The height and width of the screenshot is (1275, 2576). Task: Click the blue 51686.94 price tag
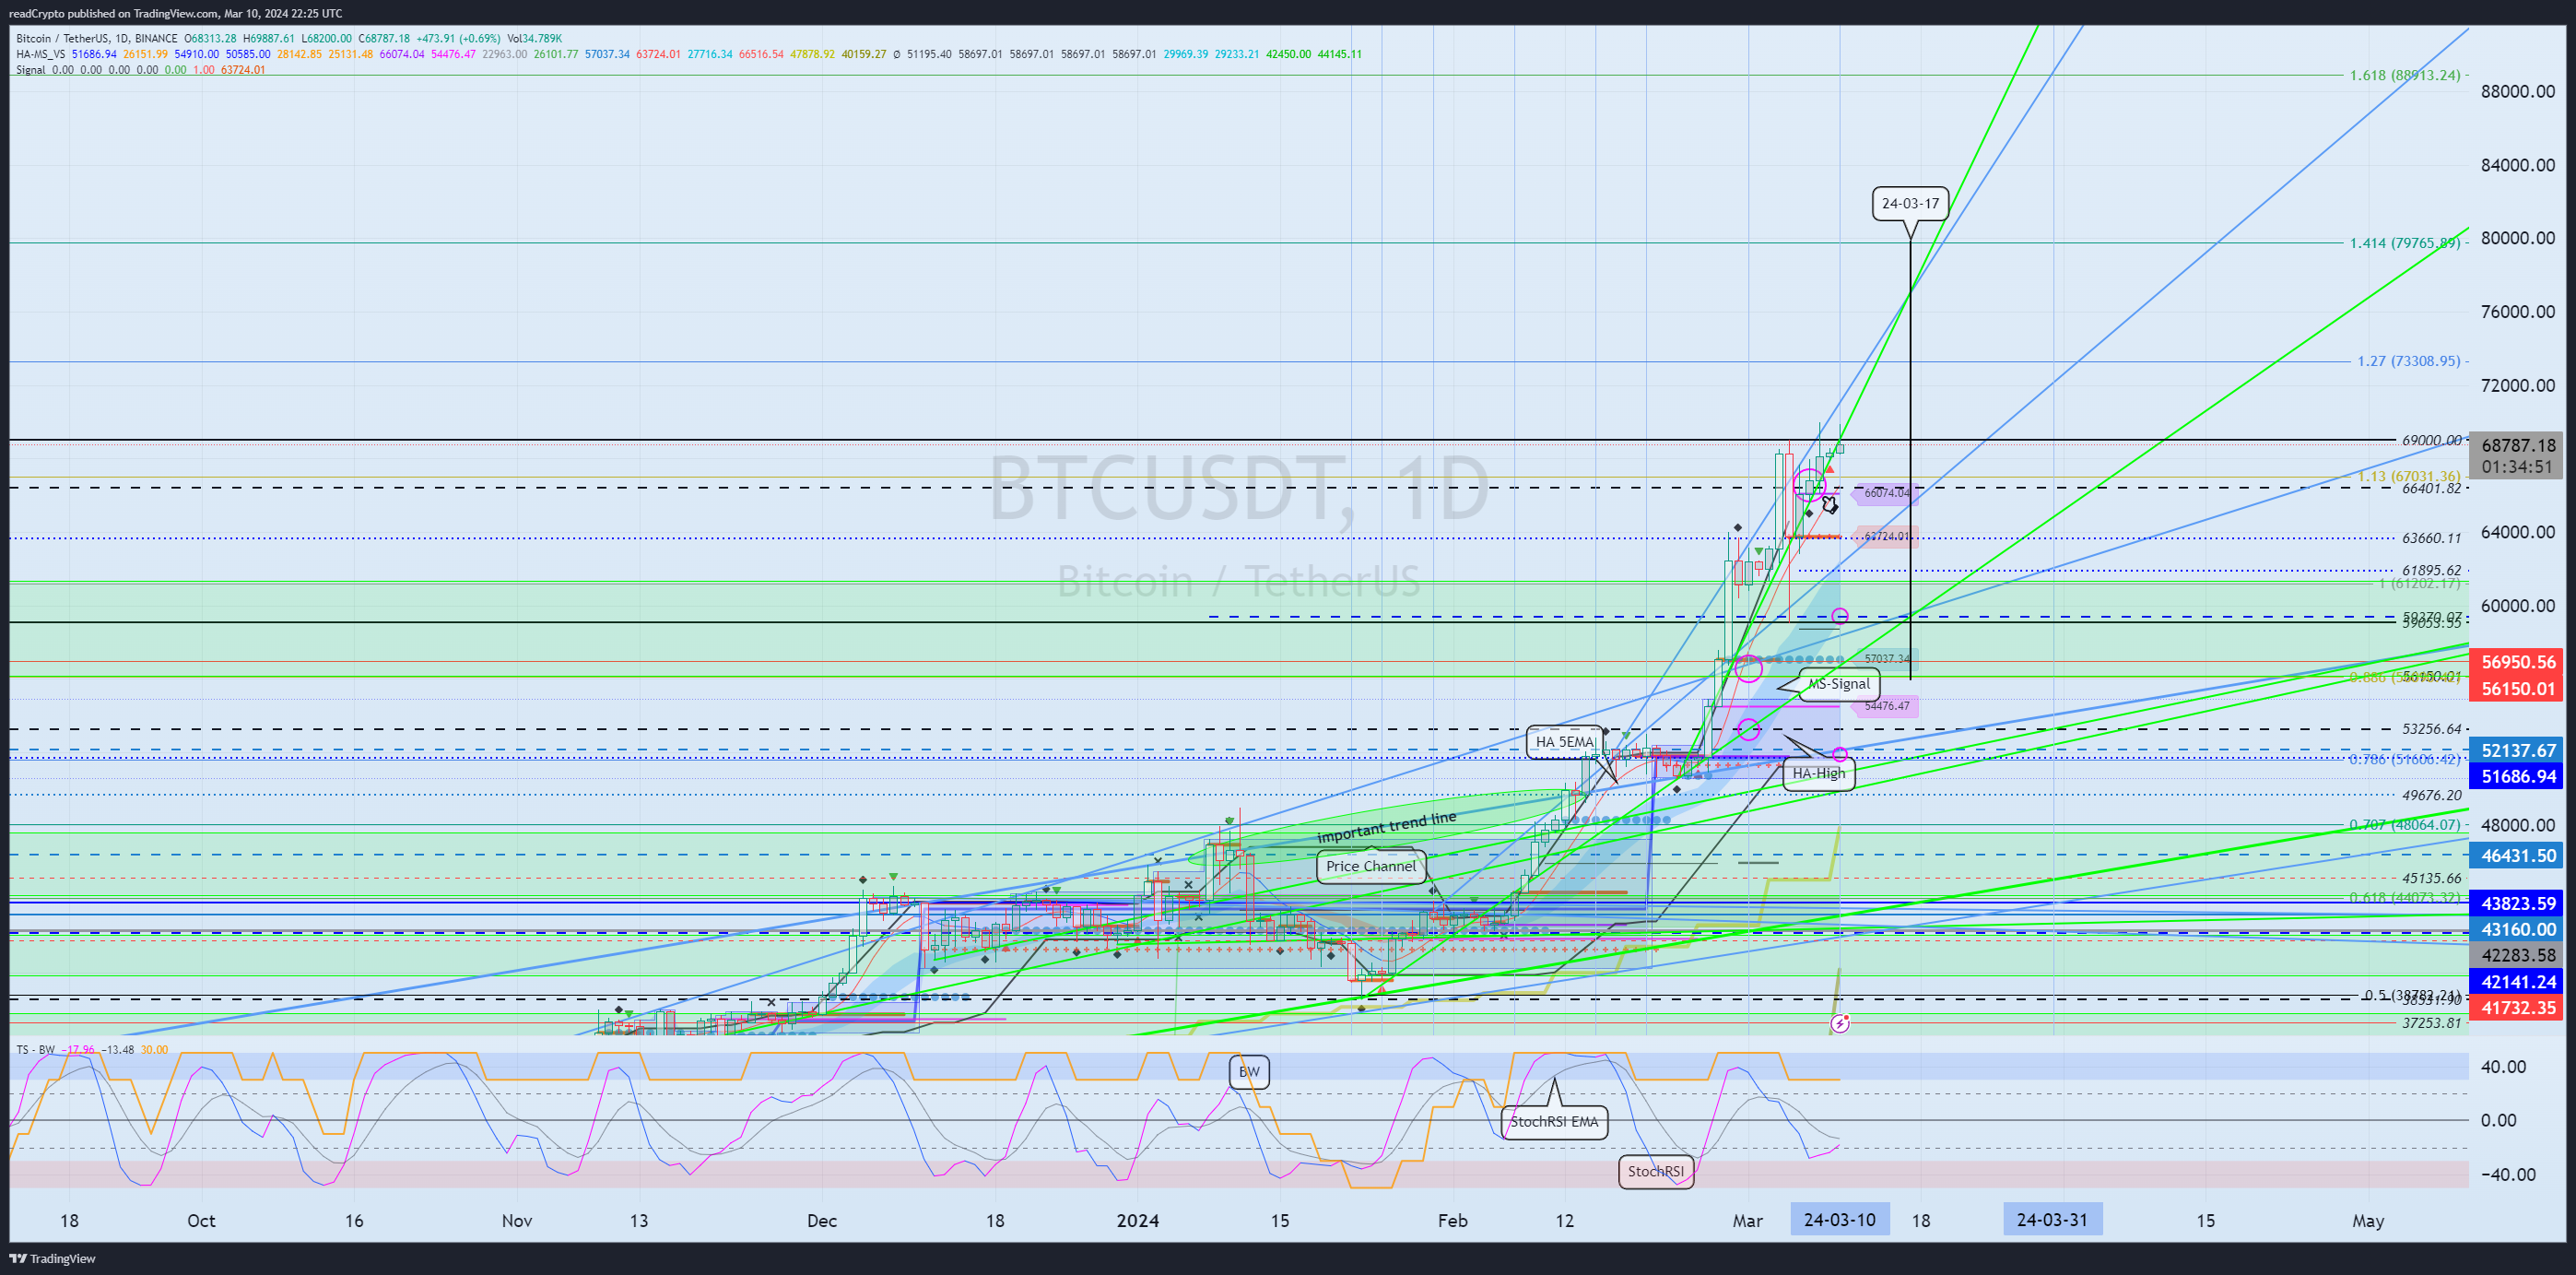pos(2517,776)
